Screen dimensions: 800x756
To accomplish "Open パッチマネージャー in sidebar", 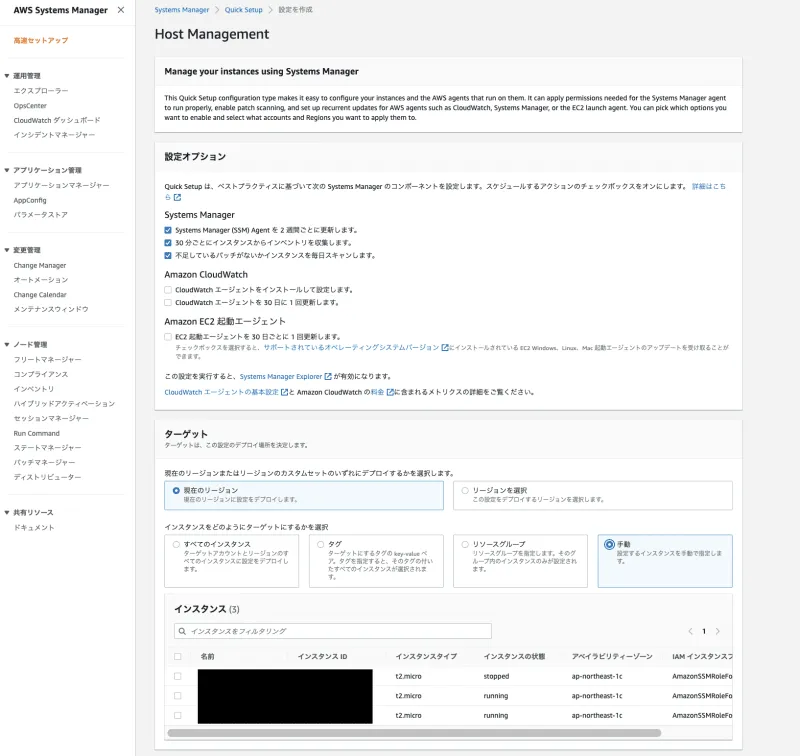I will [44, 462].
